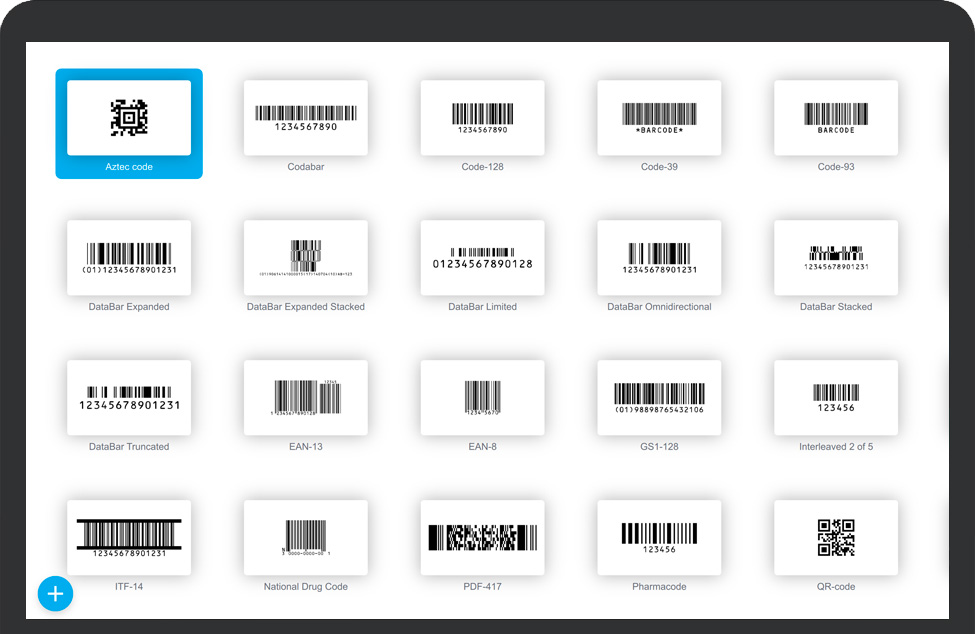
Task: Choose the Code-39 barcode tile
Action: click(659, 118)
